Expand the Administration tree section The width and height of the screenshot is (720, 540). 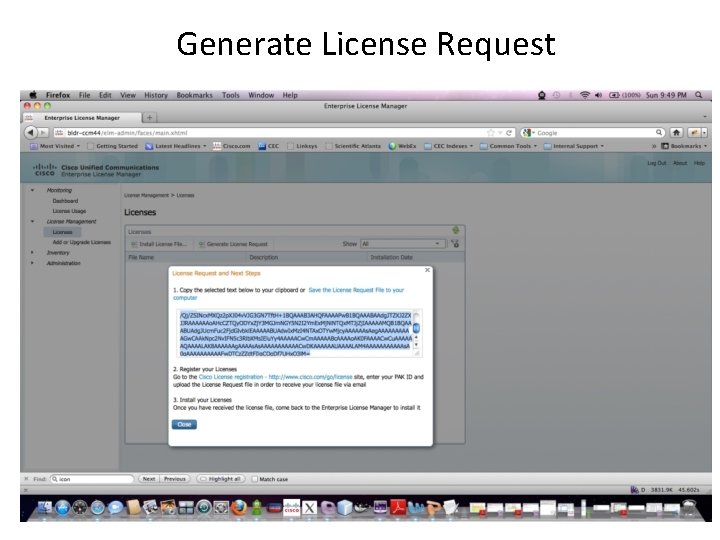(32, 263)
